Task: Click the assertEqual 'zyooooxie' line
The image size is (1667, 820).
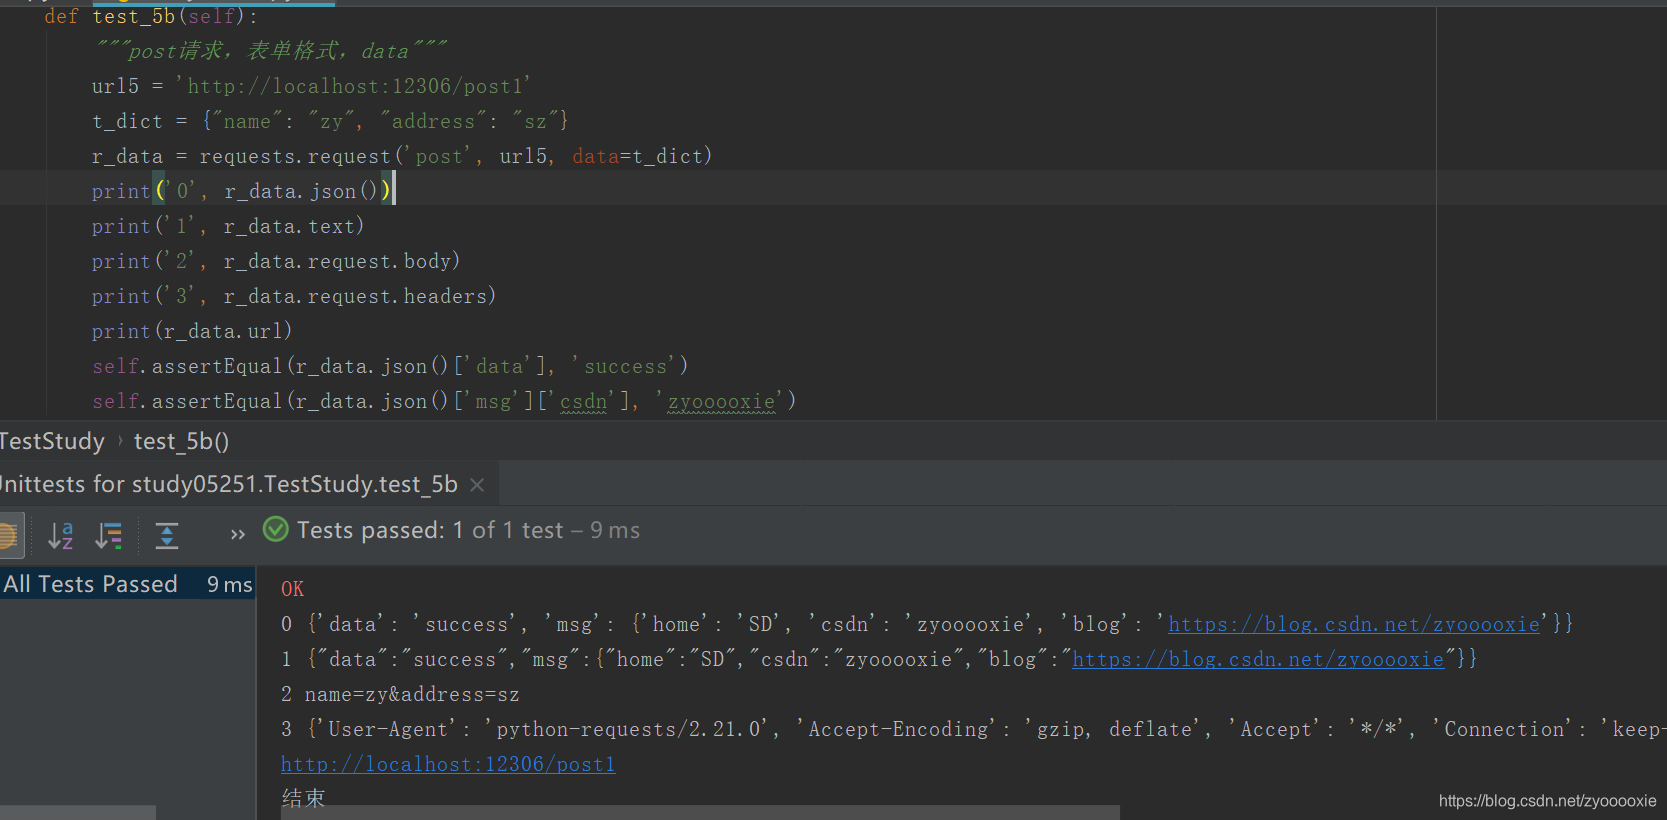Action: click(x=444, y=401)
